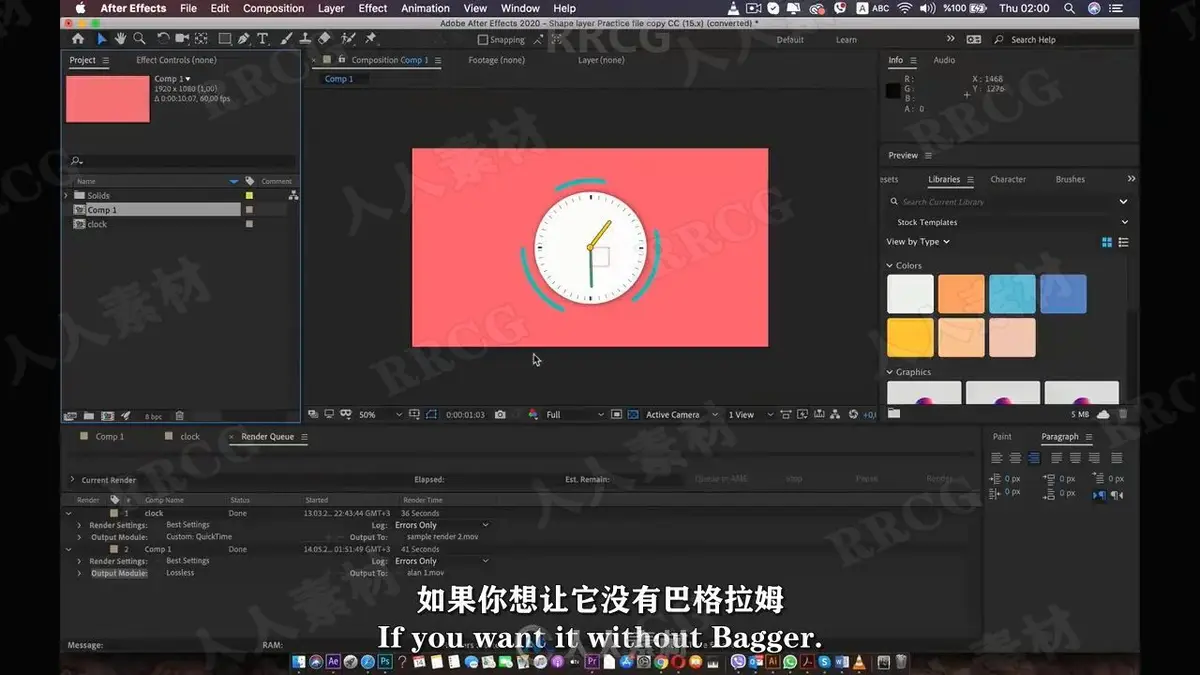Create new composition from Project panel footer
Viewport: 1200px width, 675px height.
[x=107, y=416]
